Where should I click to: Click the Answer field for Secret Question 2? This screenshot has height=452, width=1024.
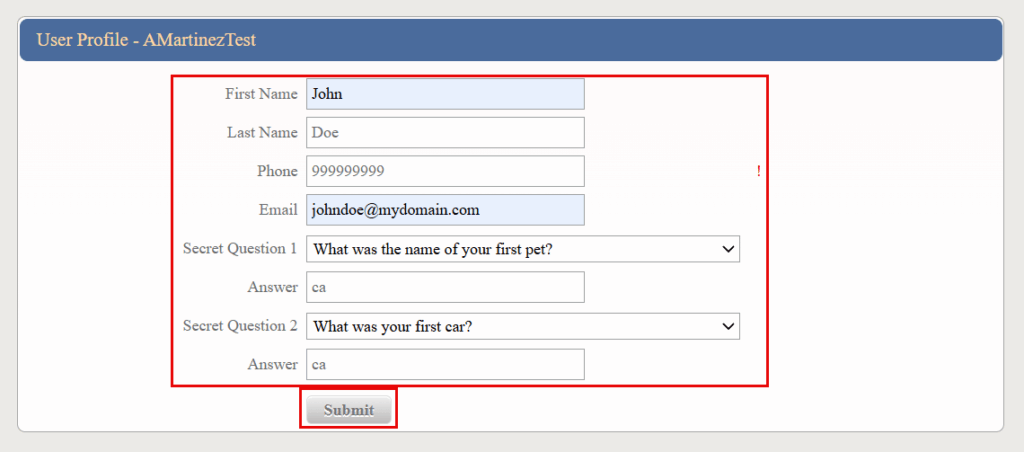click(x=445, y=365)
